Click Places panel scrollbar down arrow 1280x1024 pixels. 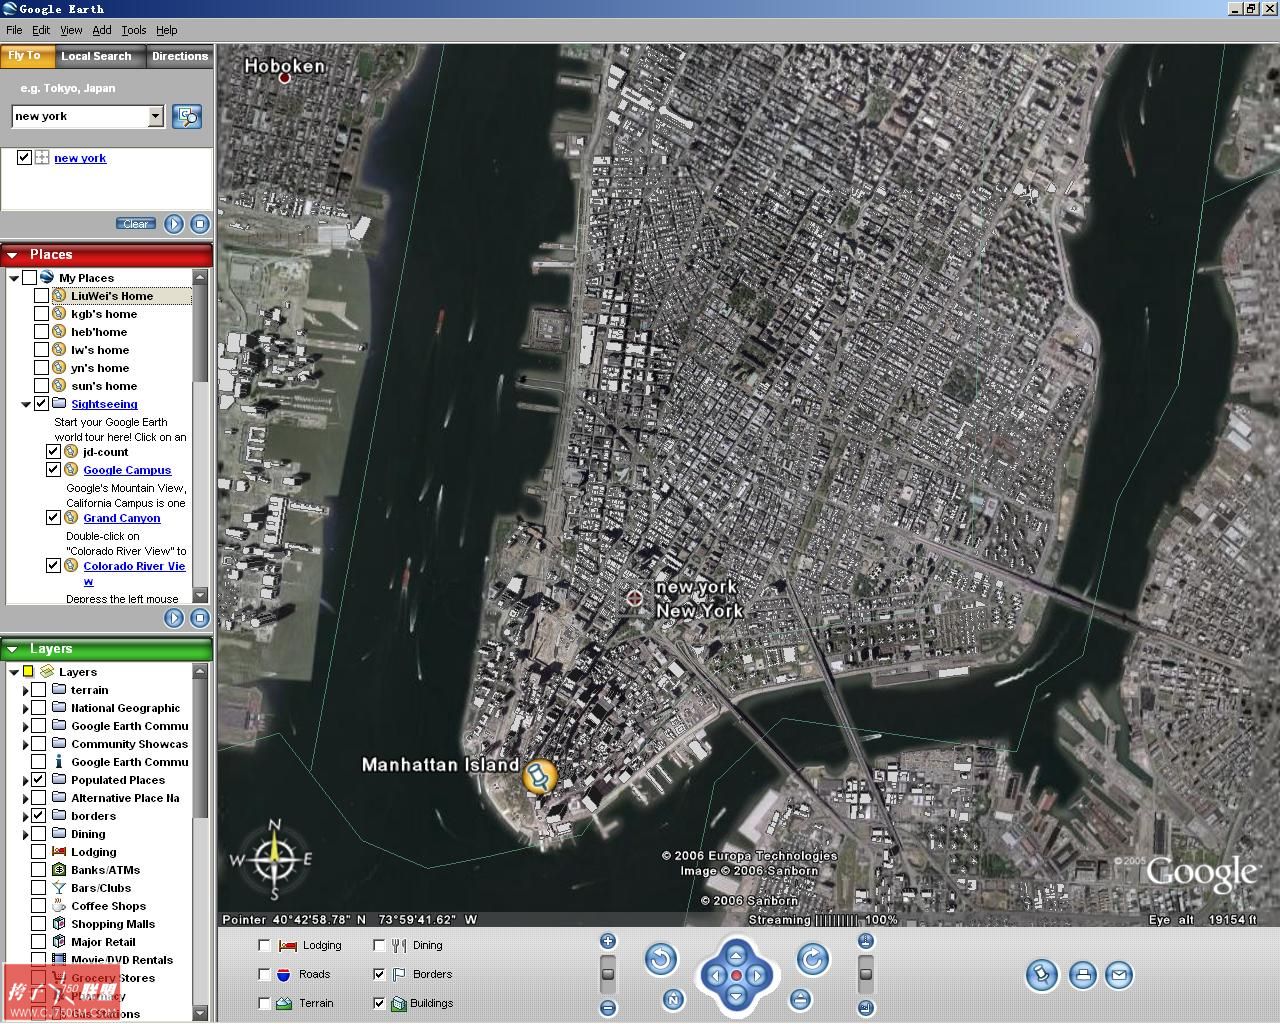(200, 596)
